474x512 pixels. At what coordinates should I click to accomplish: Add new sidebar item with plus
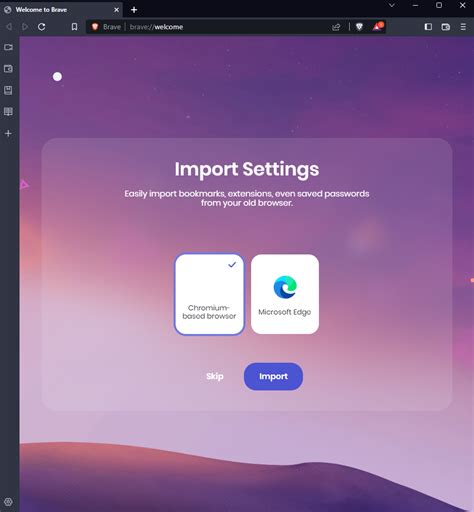(x=8, y=133)
